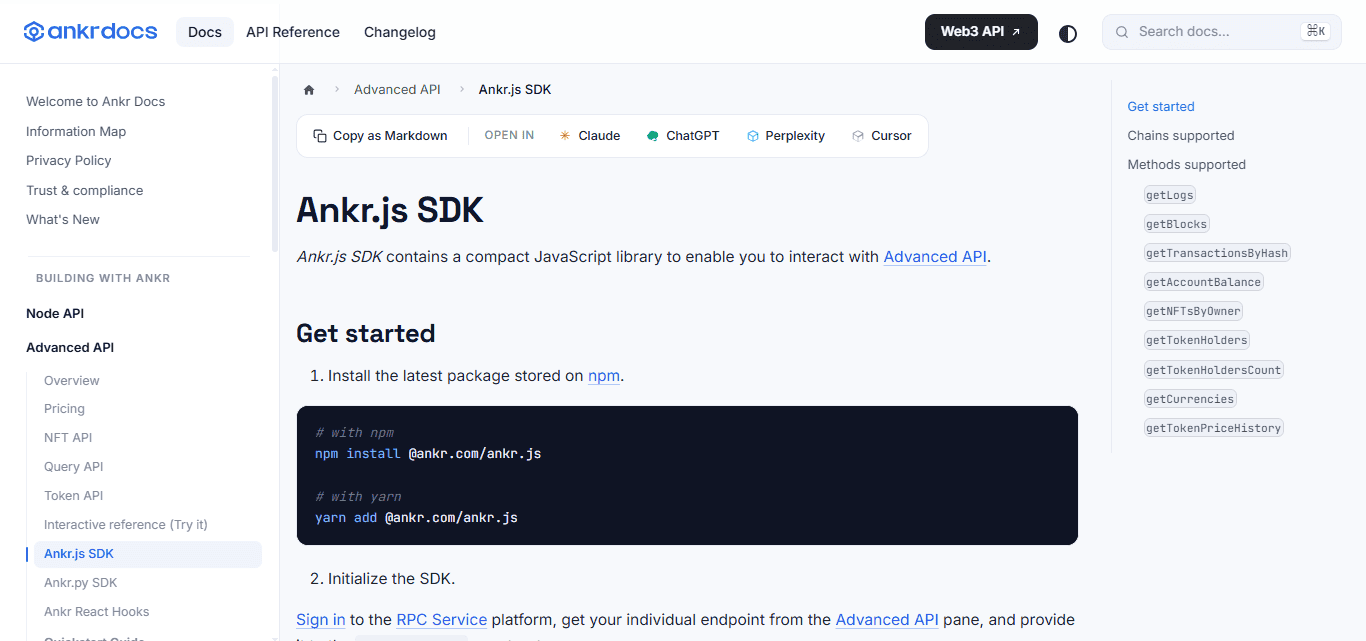1366x641 pixels.
Task: Jump to getAccountBalance method
Action: point(1204,282)
